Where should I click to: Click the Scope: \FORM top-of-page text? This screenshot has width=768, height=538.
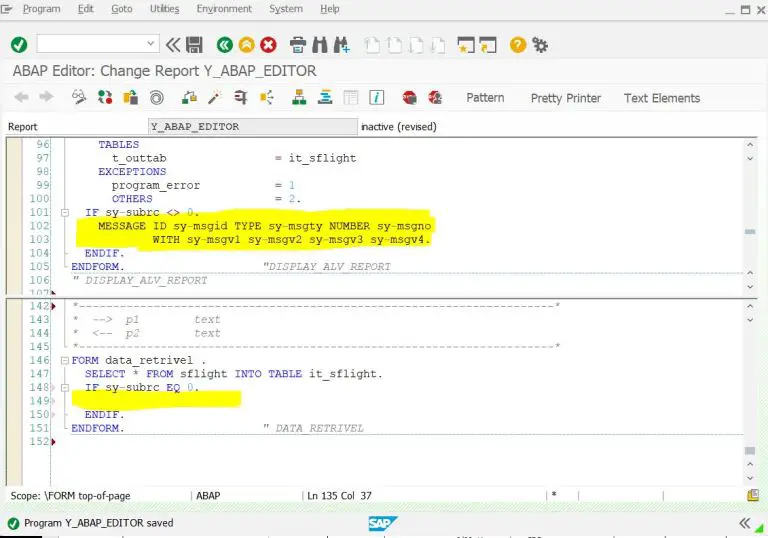click(x=71, y=496)
